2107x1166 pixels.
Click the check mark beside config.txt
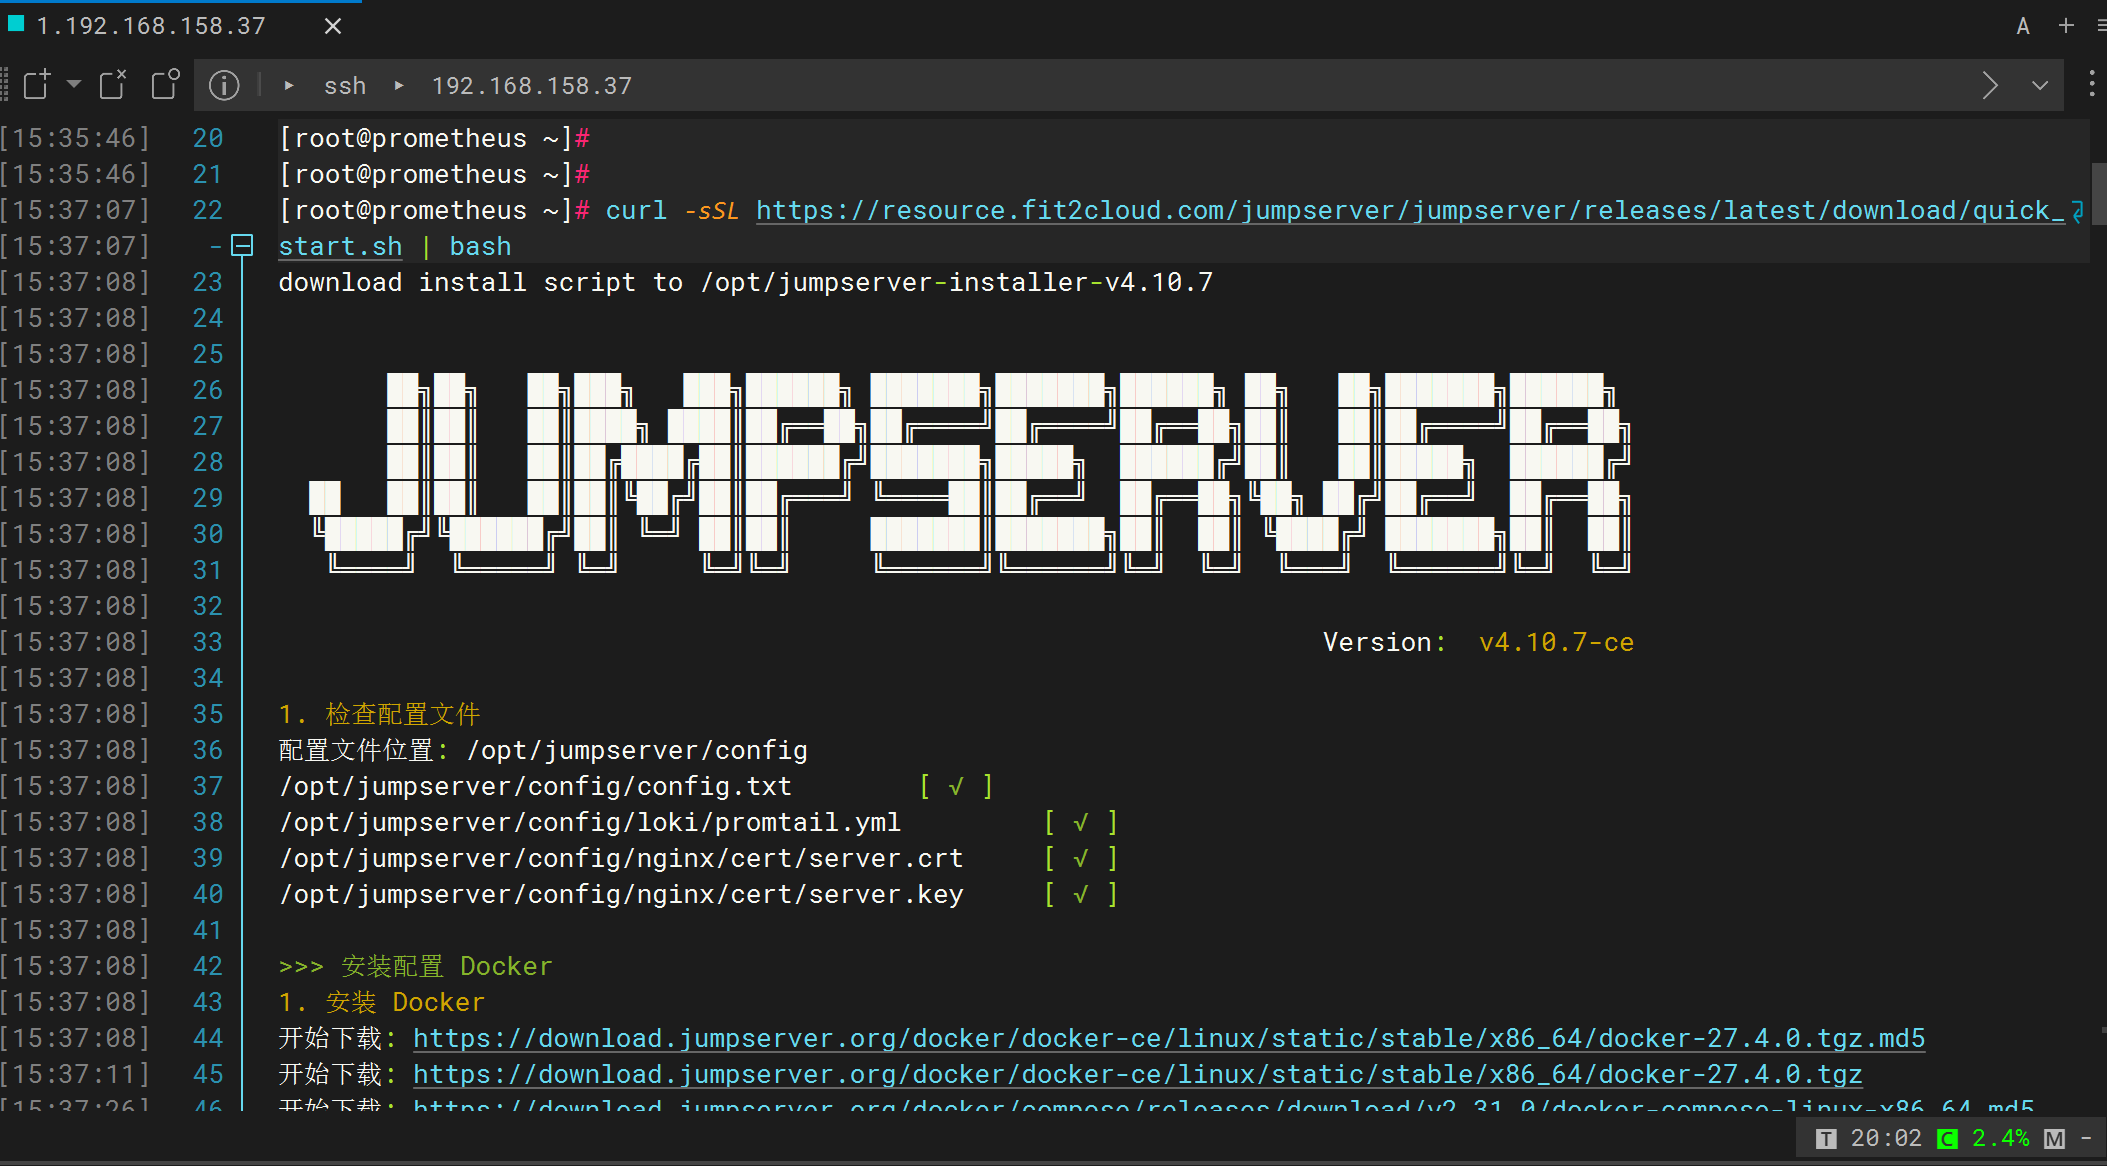956,787
